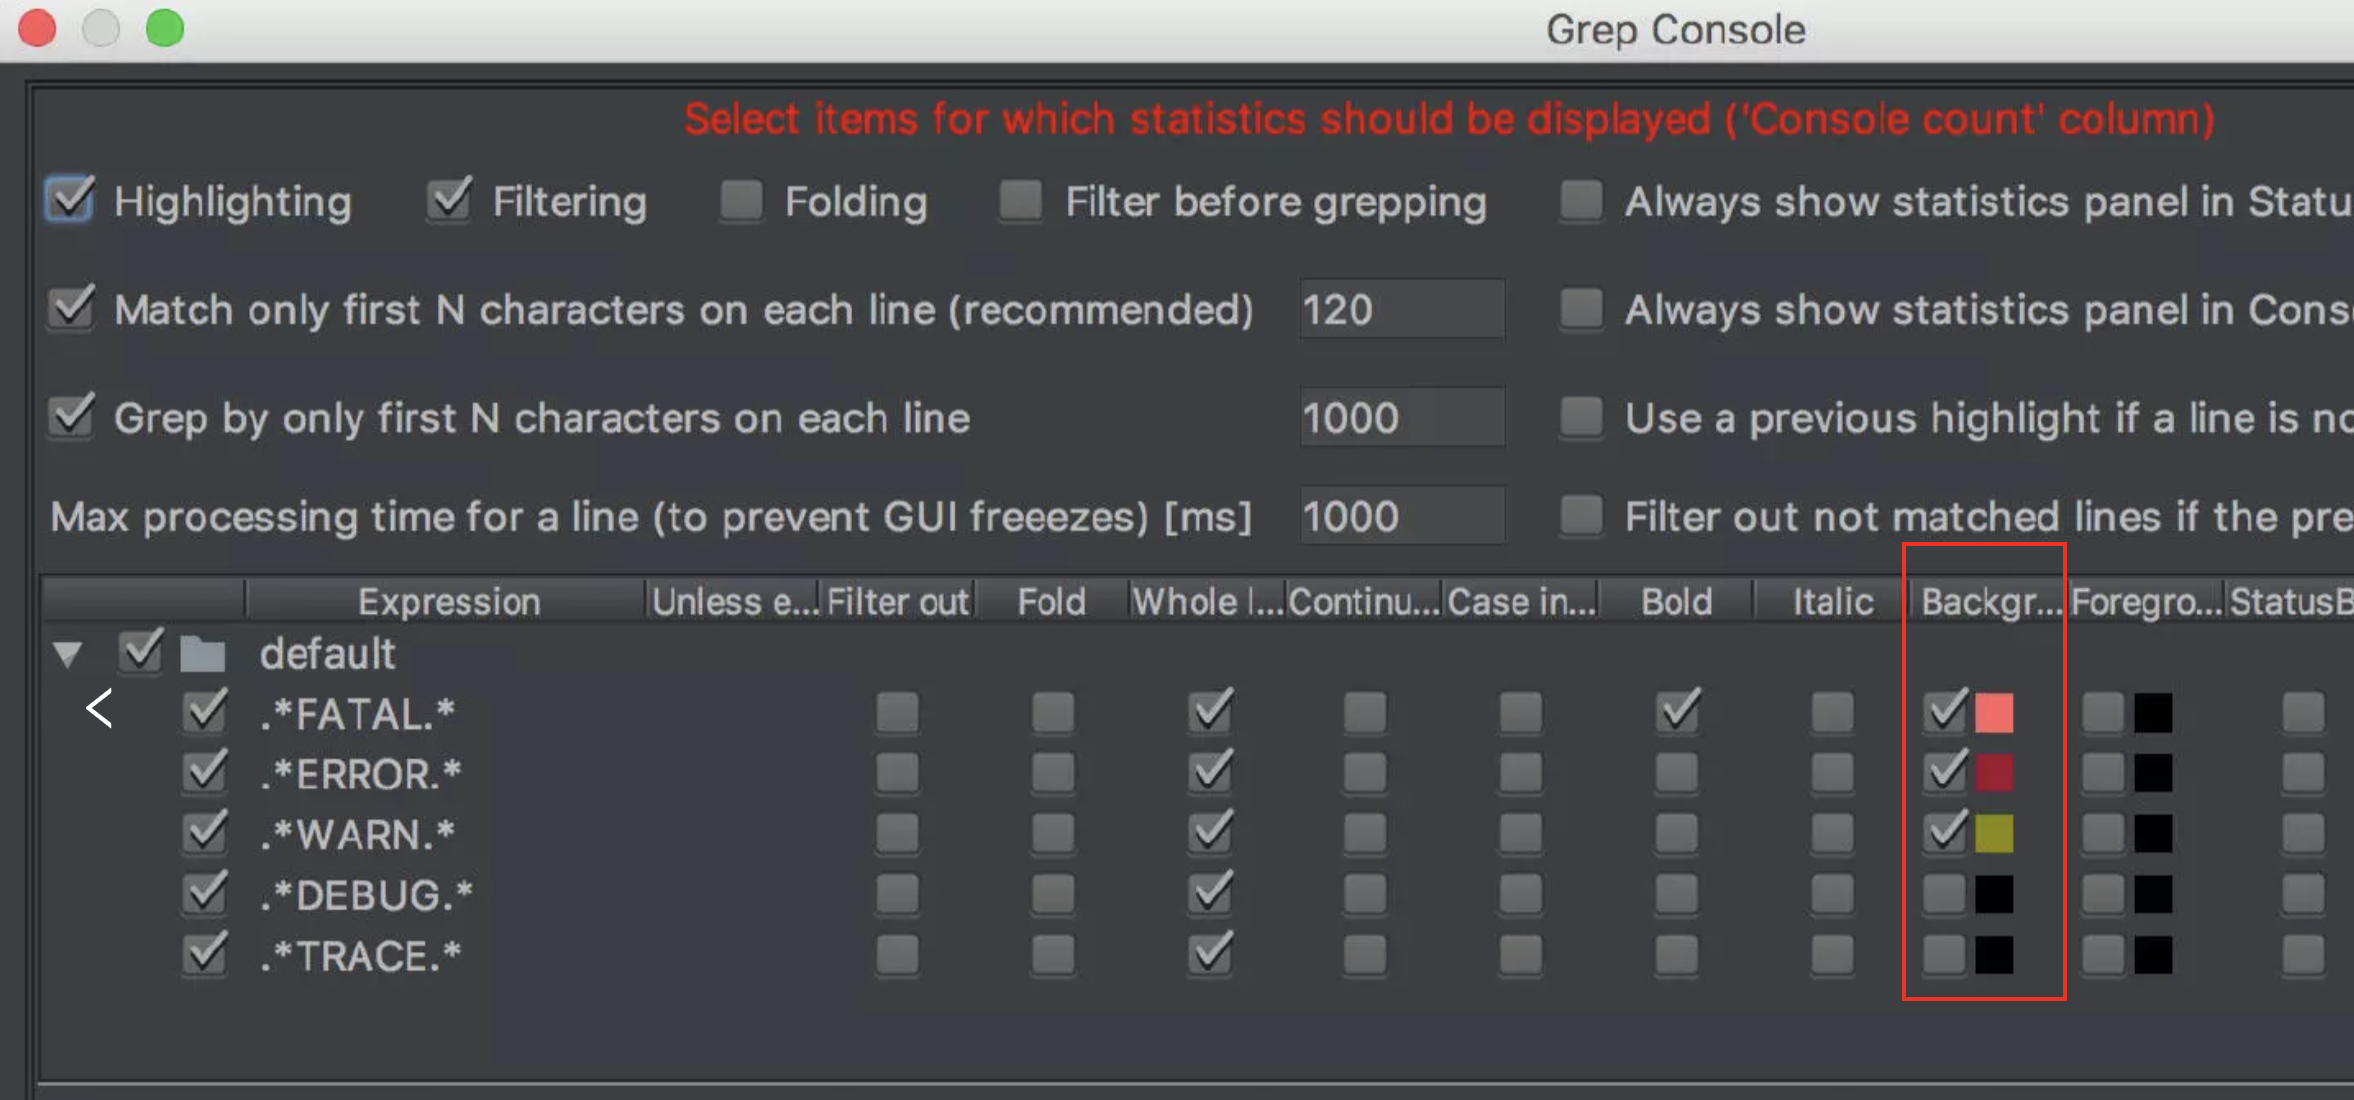Collapse the default group tree arrow
The height and width of the screenshot is (1100, 2354).
[x=67, y=655]
